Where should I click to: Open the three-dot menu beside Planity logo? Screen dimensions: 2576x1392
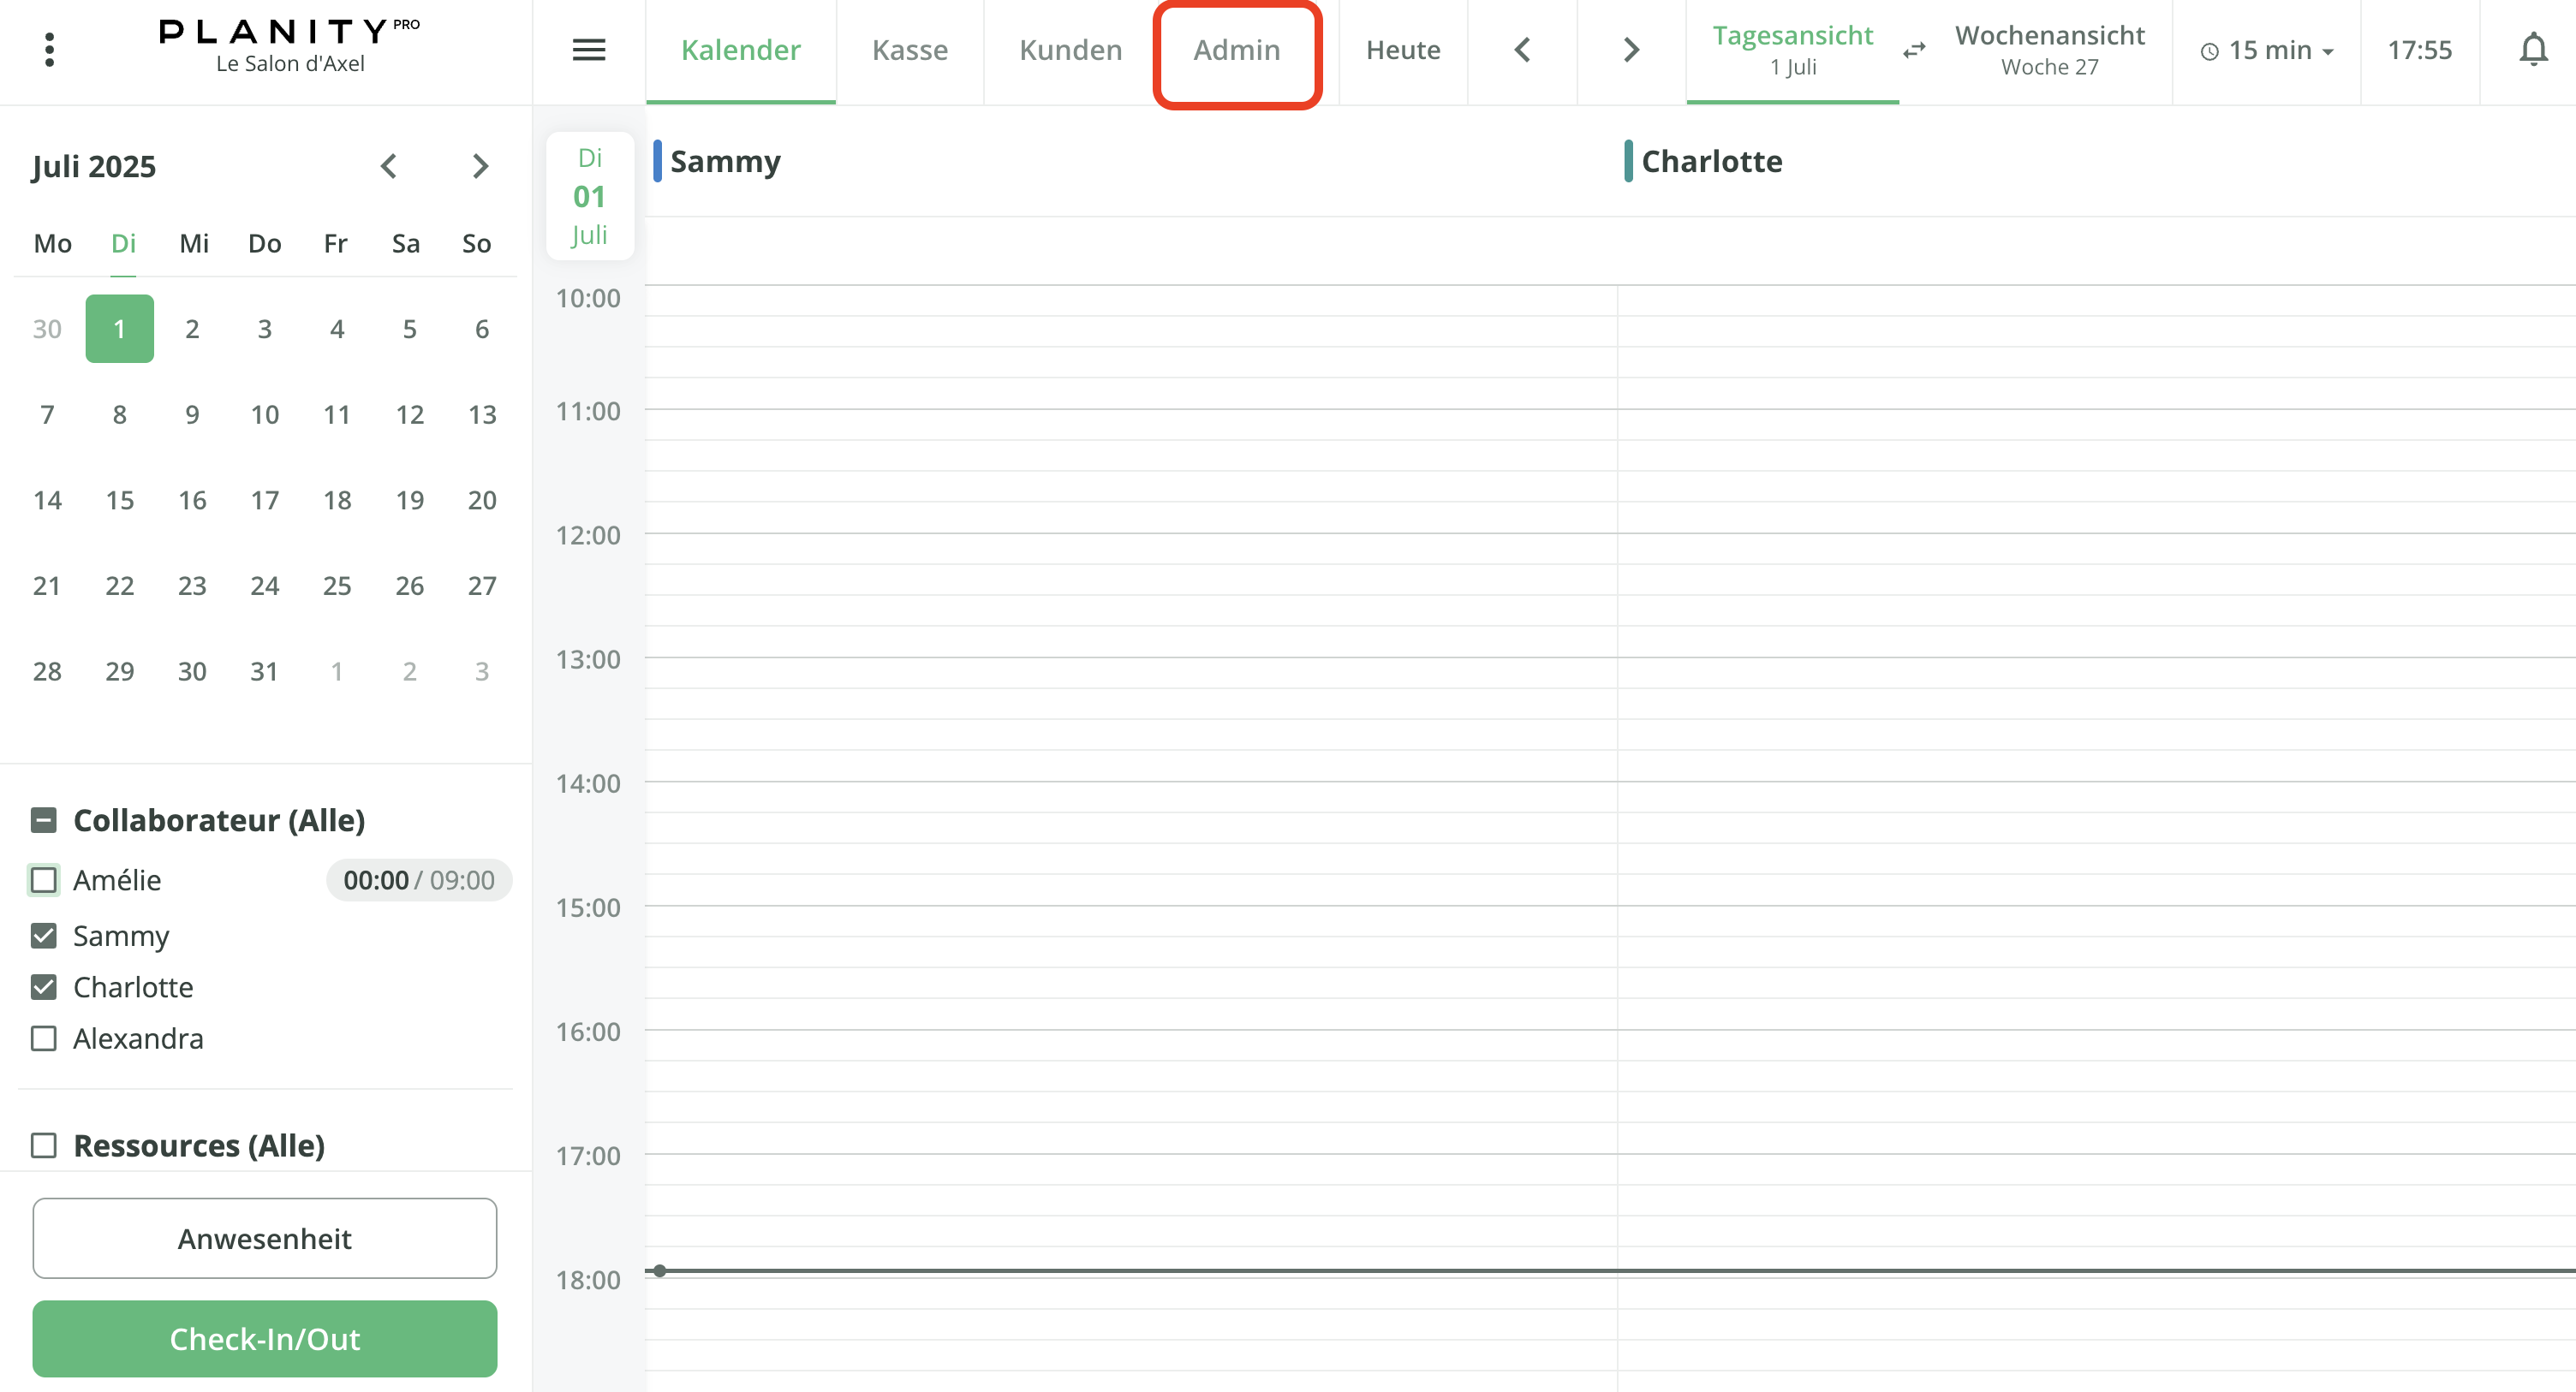[49, 48]
